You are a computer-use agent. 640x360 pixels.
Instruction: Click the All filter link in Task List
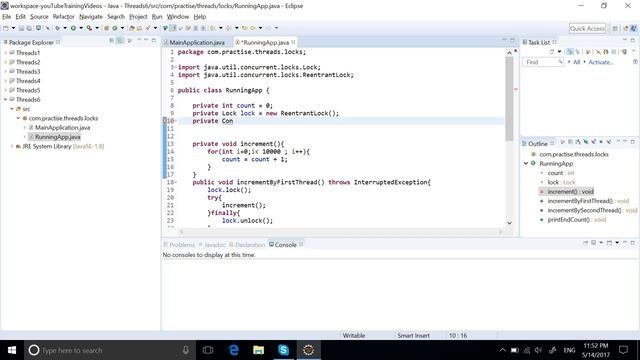click(576, 62)
